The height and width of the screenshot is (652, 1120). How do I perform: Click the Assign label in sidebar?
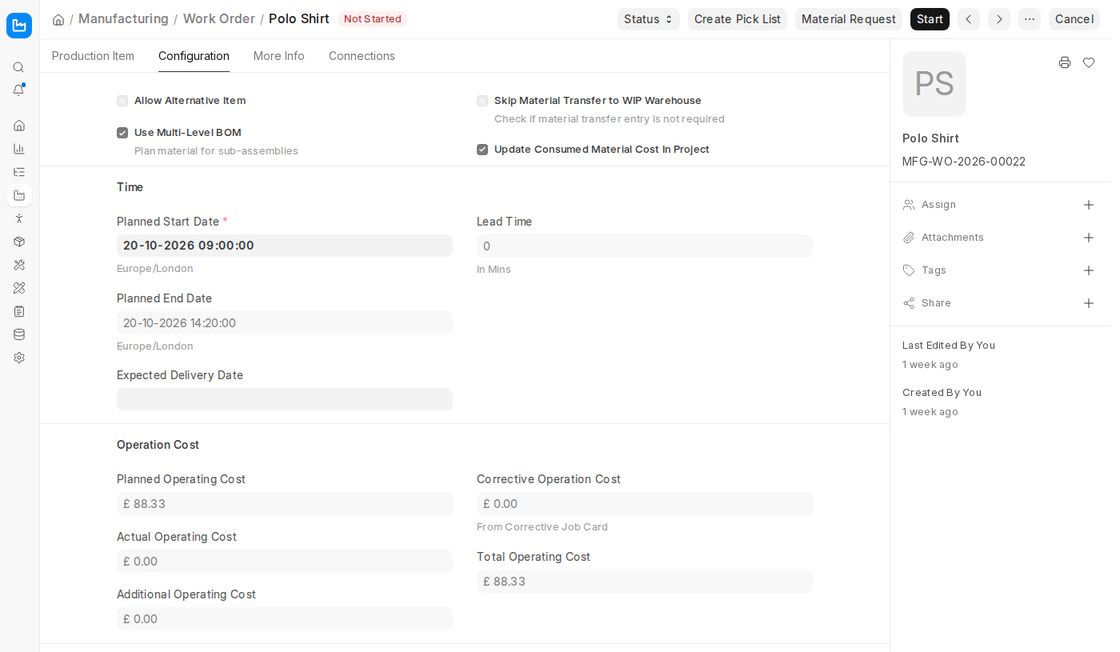coord(939,205)
